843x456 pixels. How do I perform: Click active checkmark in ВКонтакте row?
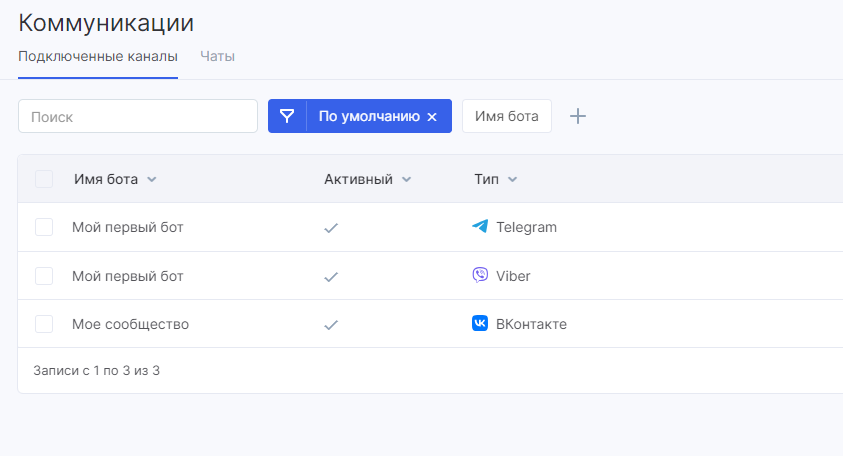click(331, 325)
